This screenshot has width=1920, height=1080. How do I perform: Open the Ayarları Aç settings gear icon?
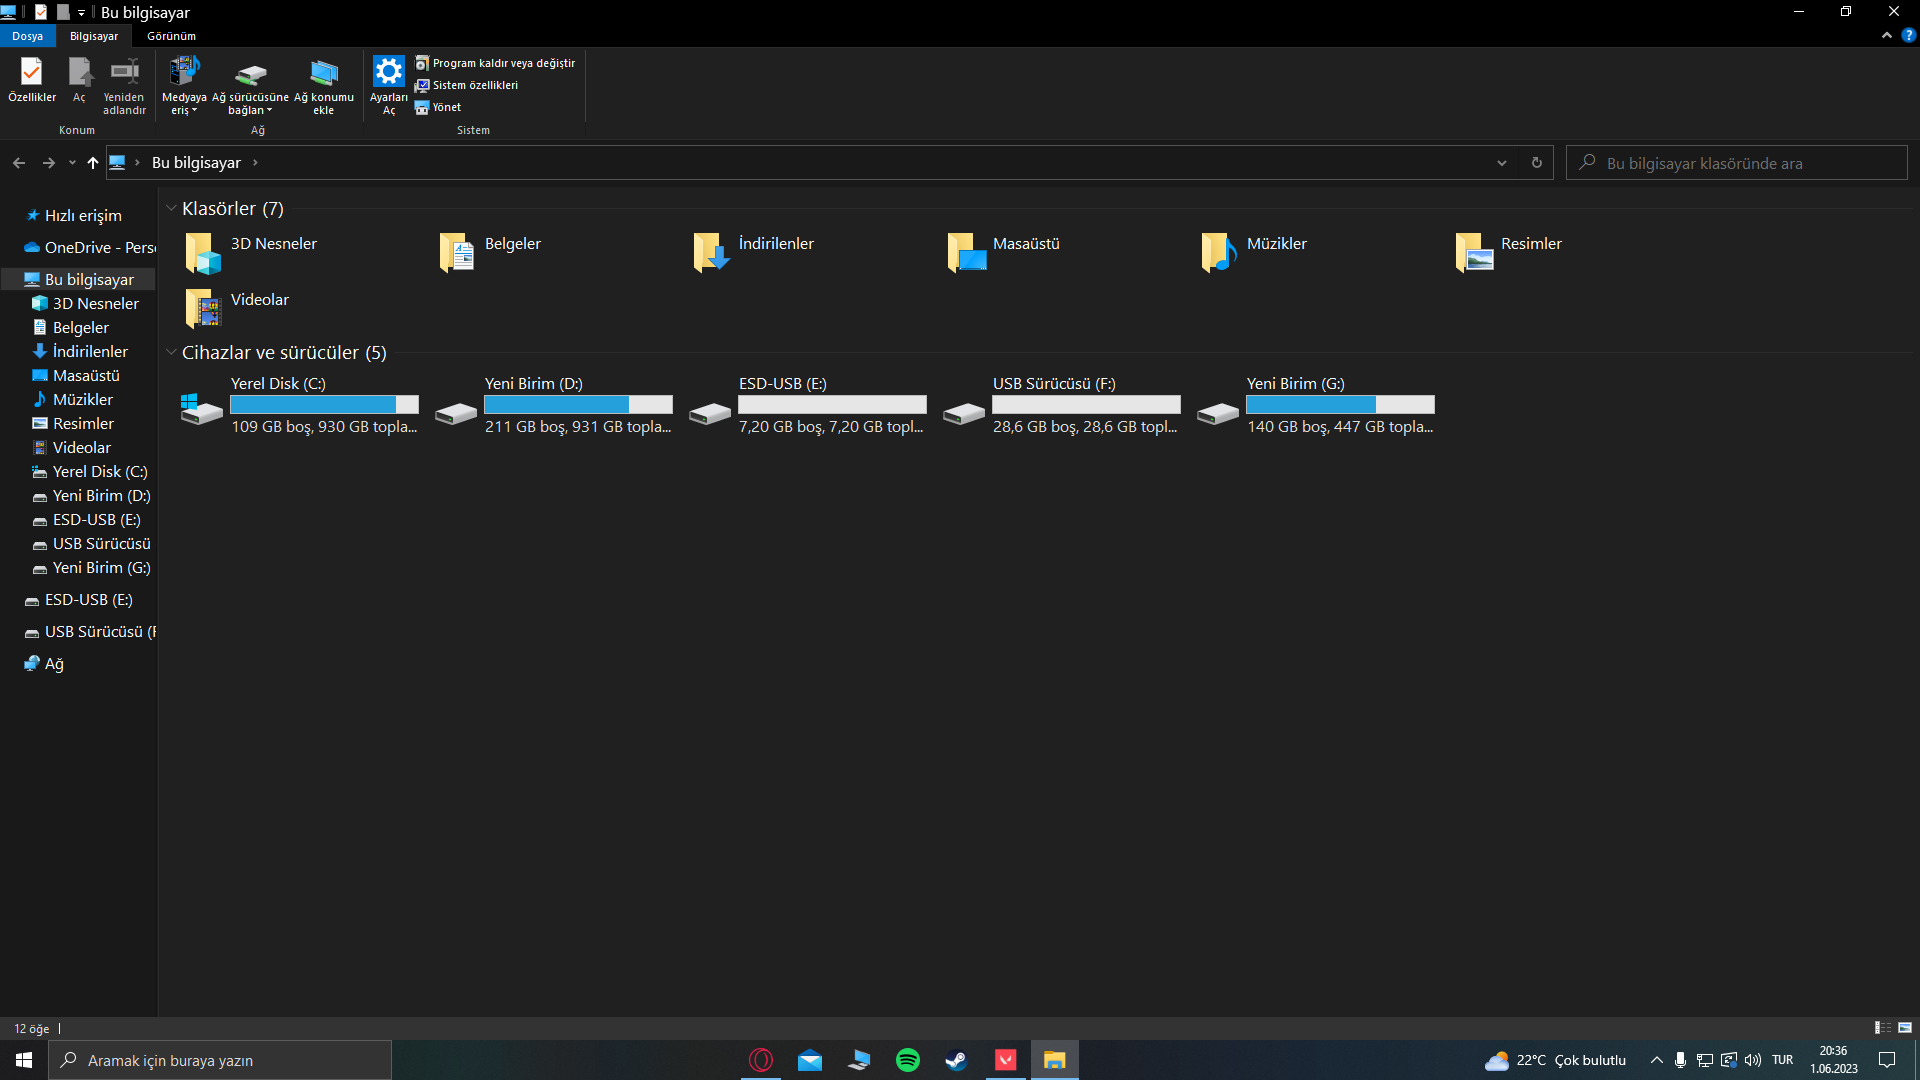point(388,72)
